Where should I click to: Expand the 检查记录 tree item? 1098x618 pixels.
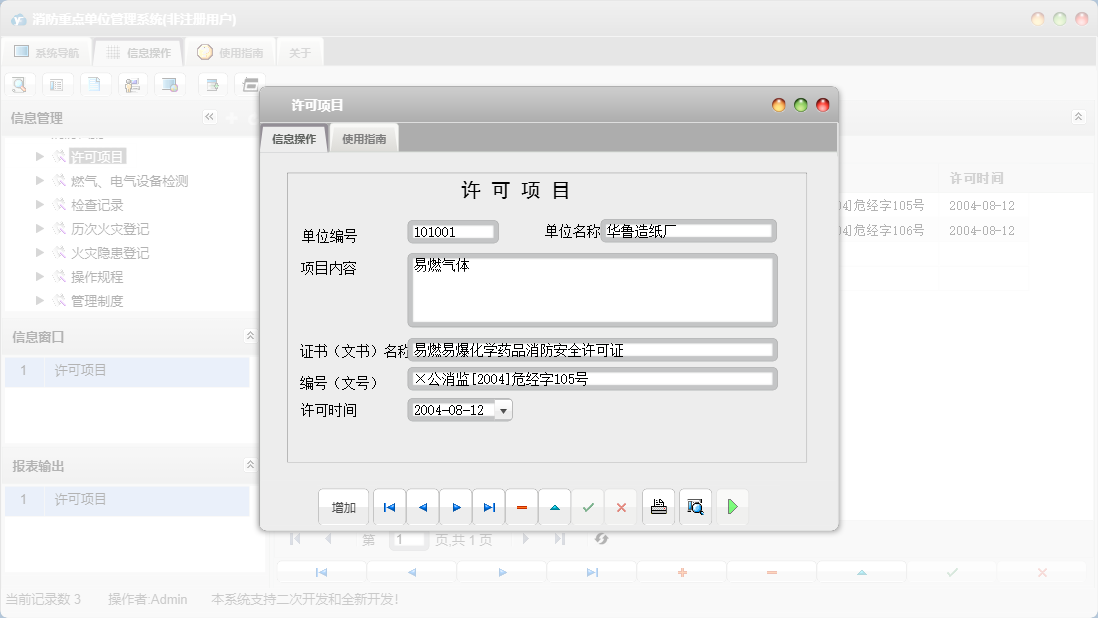(x=40, y=204)
